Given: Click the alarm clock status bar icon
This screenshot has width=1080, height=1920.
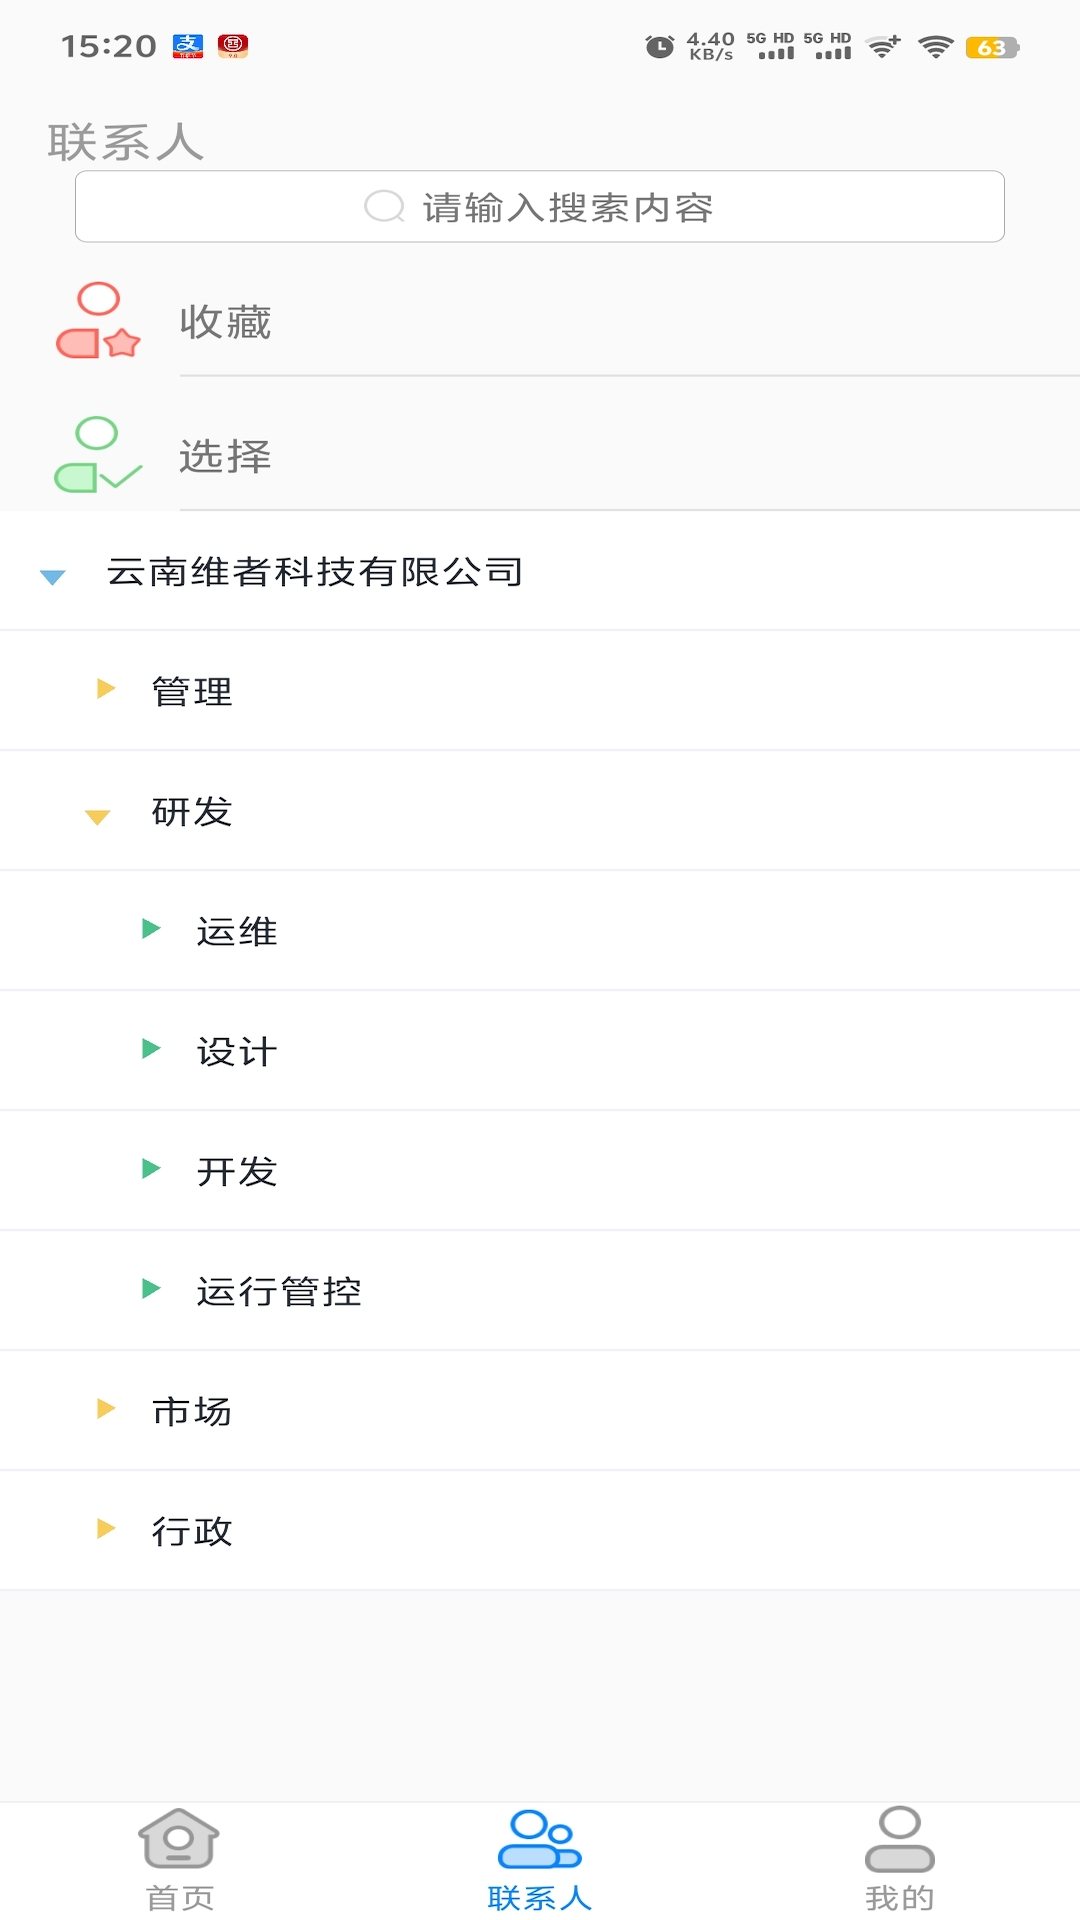Looking at the screenshot, I should coord(657,44).
